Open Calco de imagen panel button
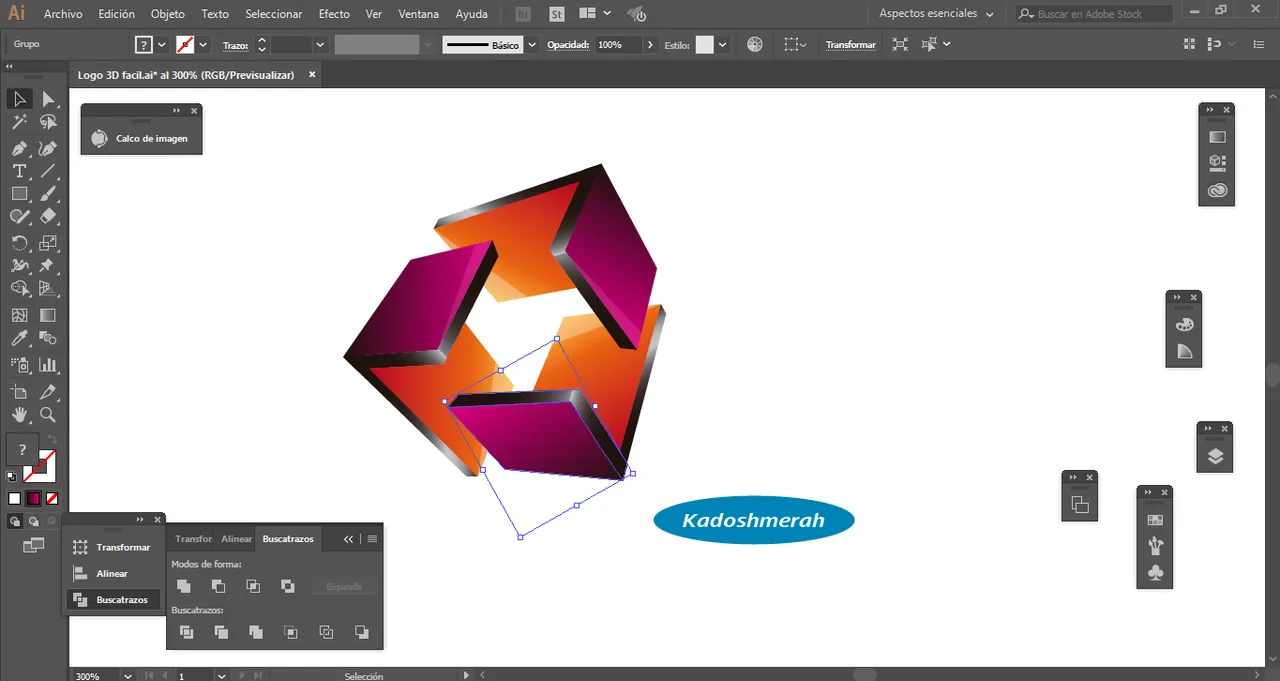The image size is (1280, 681). point(141,139)
